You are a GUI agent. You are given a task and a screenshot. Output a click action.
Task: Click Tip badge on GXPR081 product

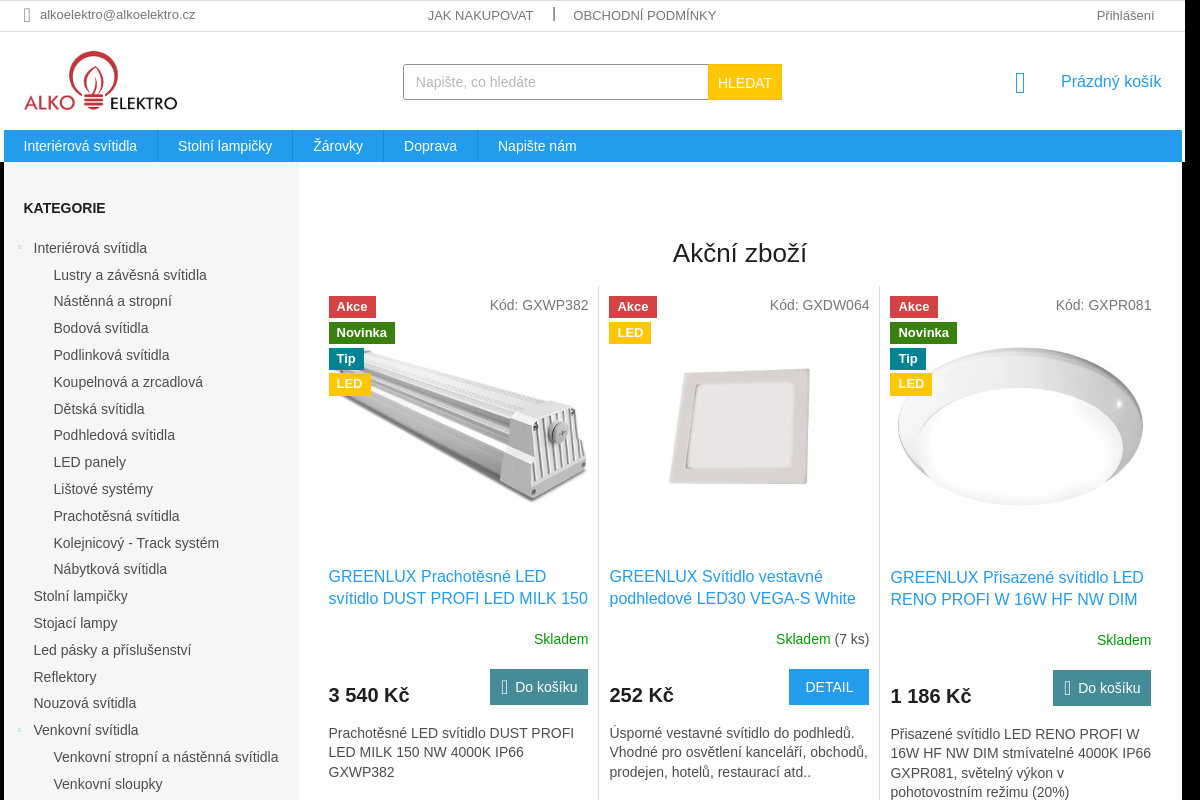908,359
